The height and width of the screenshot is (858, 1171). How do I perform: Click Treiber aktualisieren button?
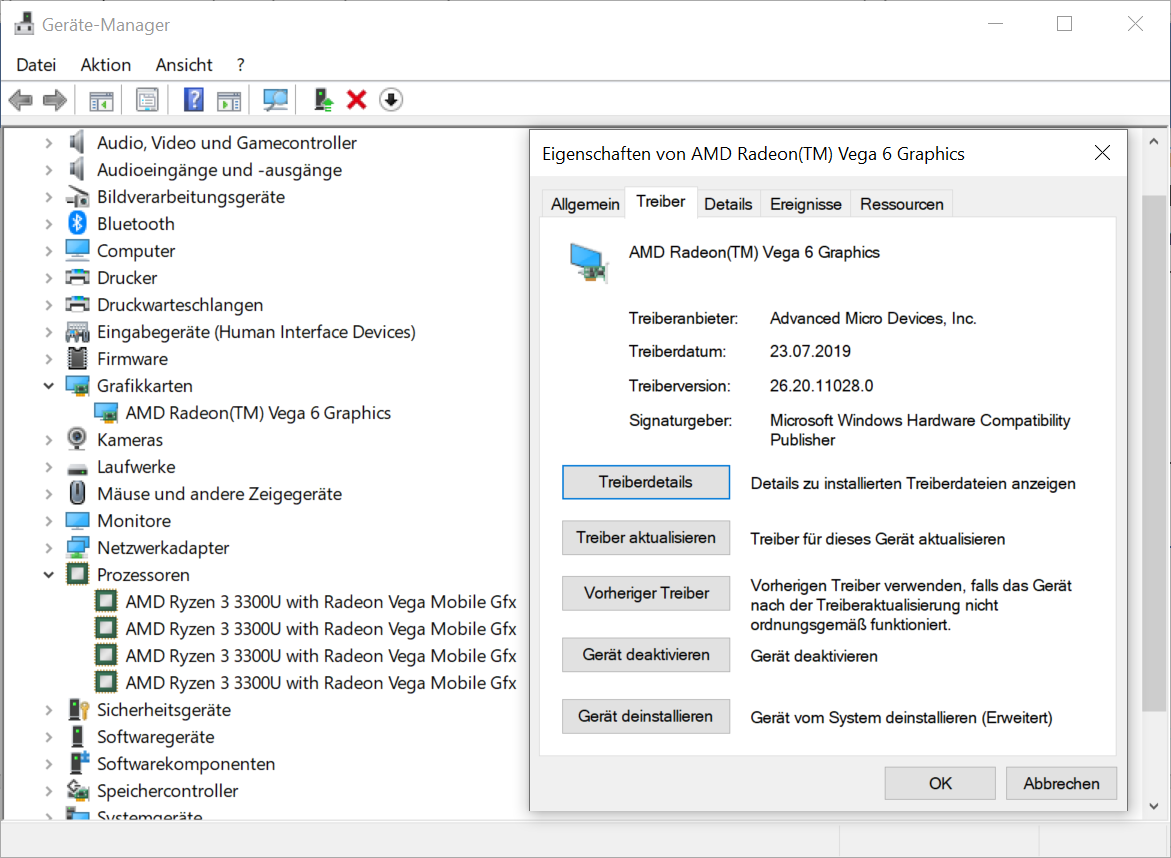pyautogui.click(x=646, y=538)
